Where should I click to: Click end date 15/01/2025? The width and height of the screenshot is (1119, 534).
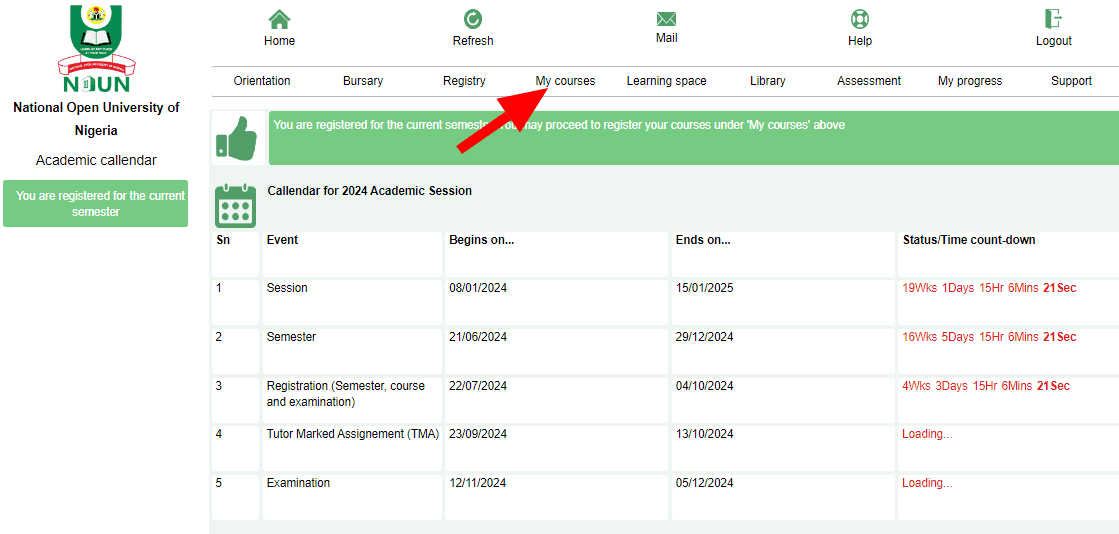[x=704, y=288]
